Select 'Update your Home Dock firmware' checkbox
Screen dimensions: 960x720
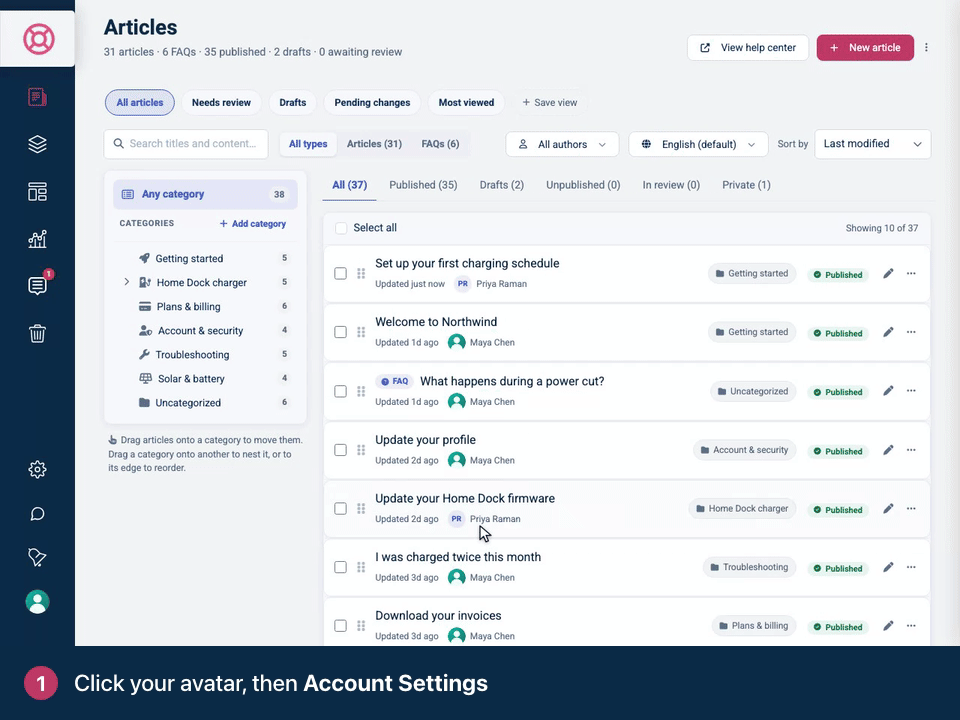[x=340, y=509]
